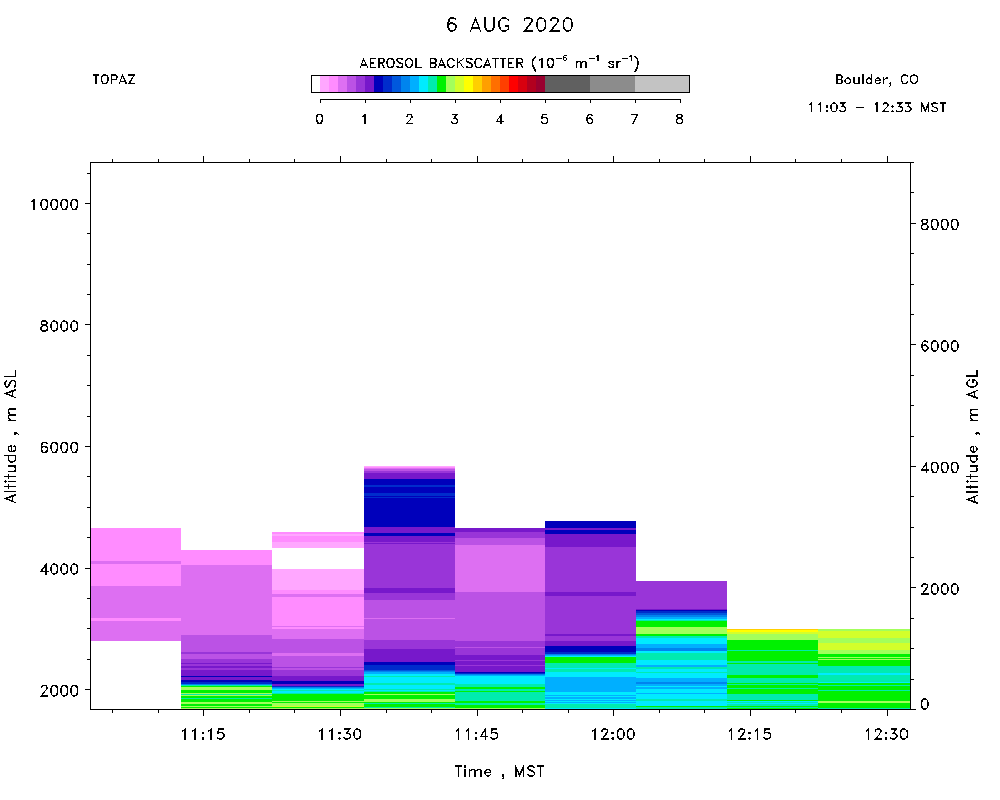1000x800 pixels.
Task: Click colorbar tick label '4'
Action: click(499, 119)
